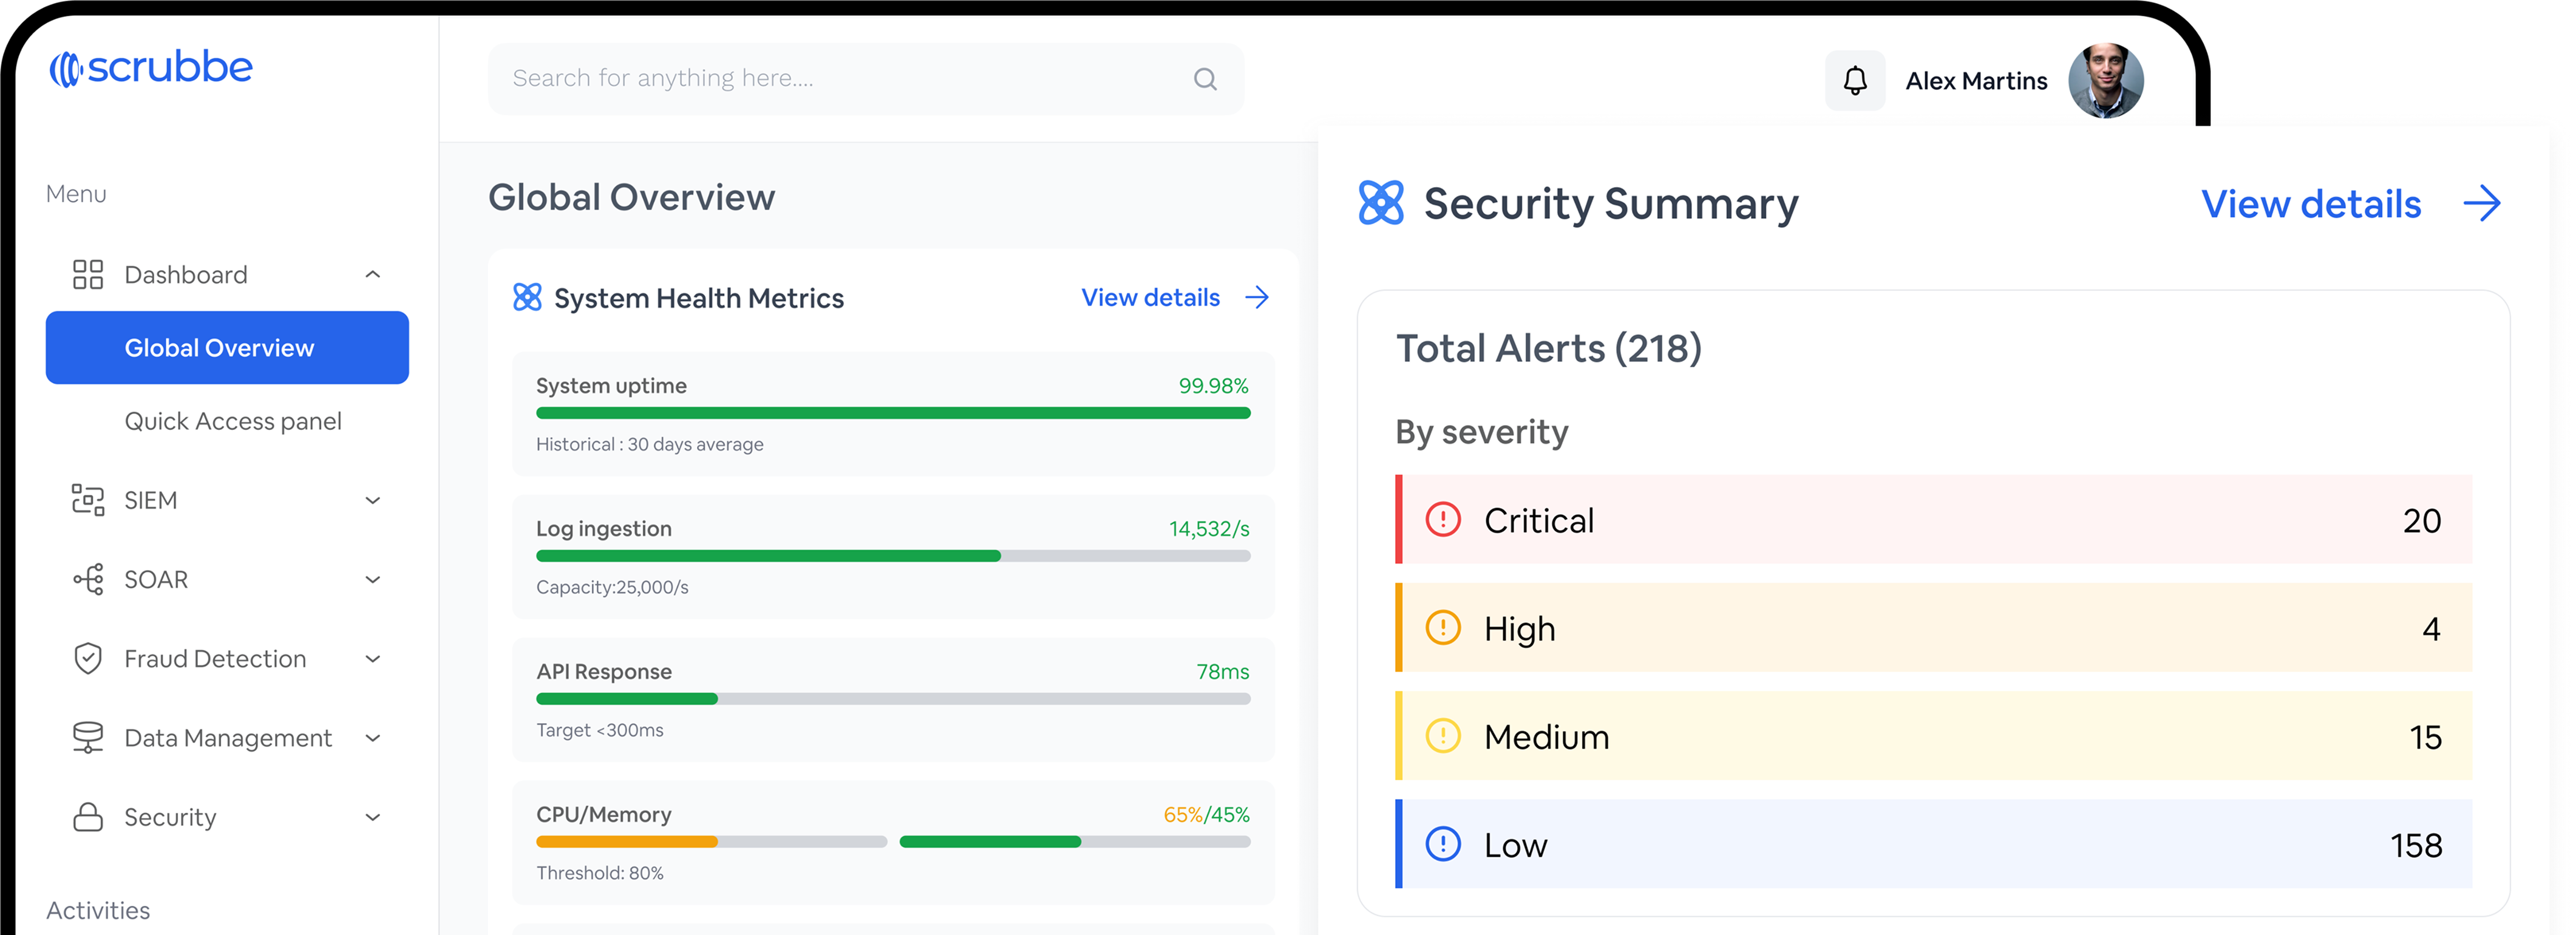This screenshot has width=2576, height=935.
Task: Focus the Search for anything field
Action: 866,79
